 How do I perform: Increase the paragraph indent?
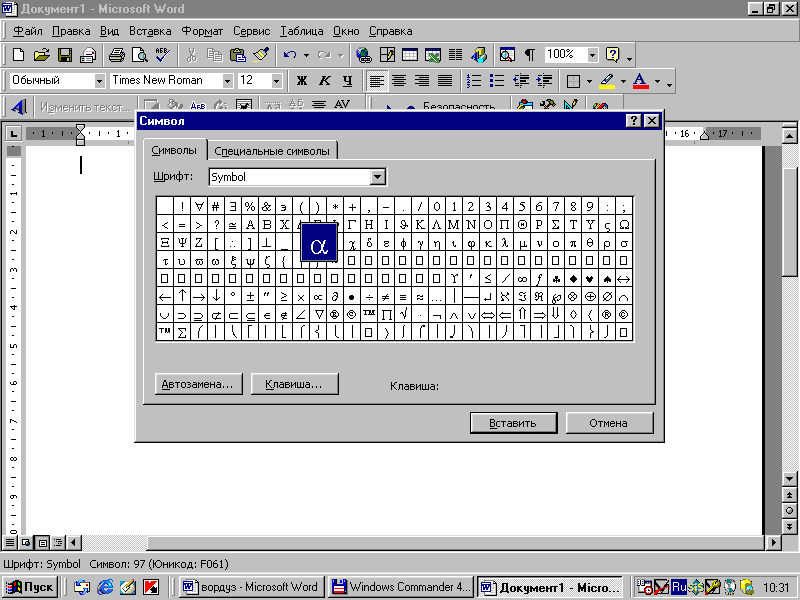tap(544, 81)
